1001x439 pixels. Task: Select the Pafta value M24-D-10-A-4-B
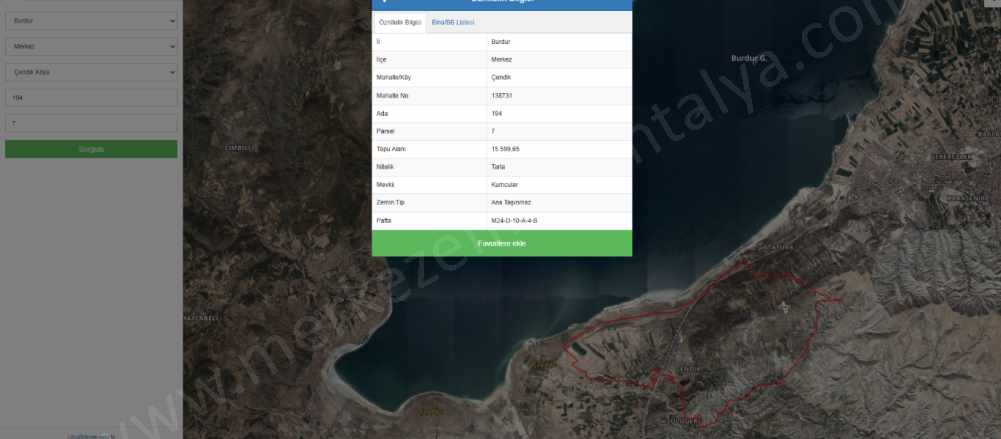[514, 220]
